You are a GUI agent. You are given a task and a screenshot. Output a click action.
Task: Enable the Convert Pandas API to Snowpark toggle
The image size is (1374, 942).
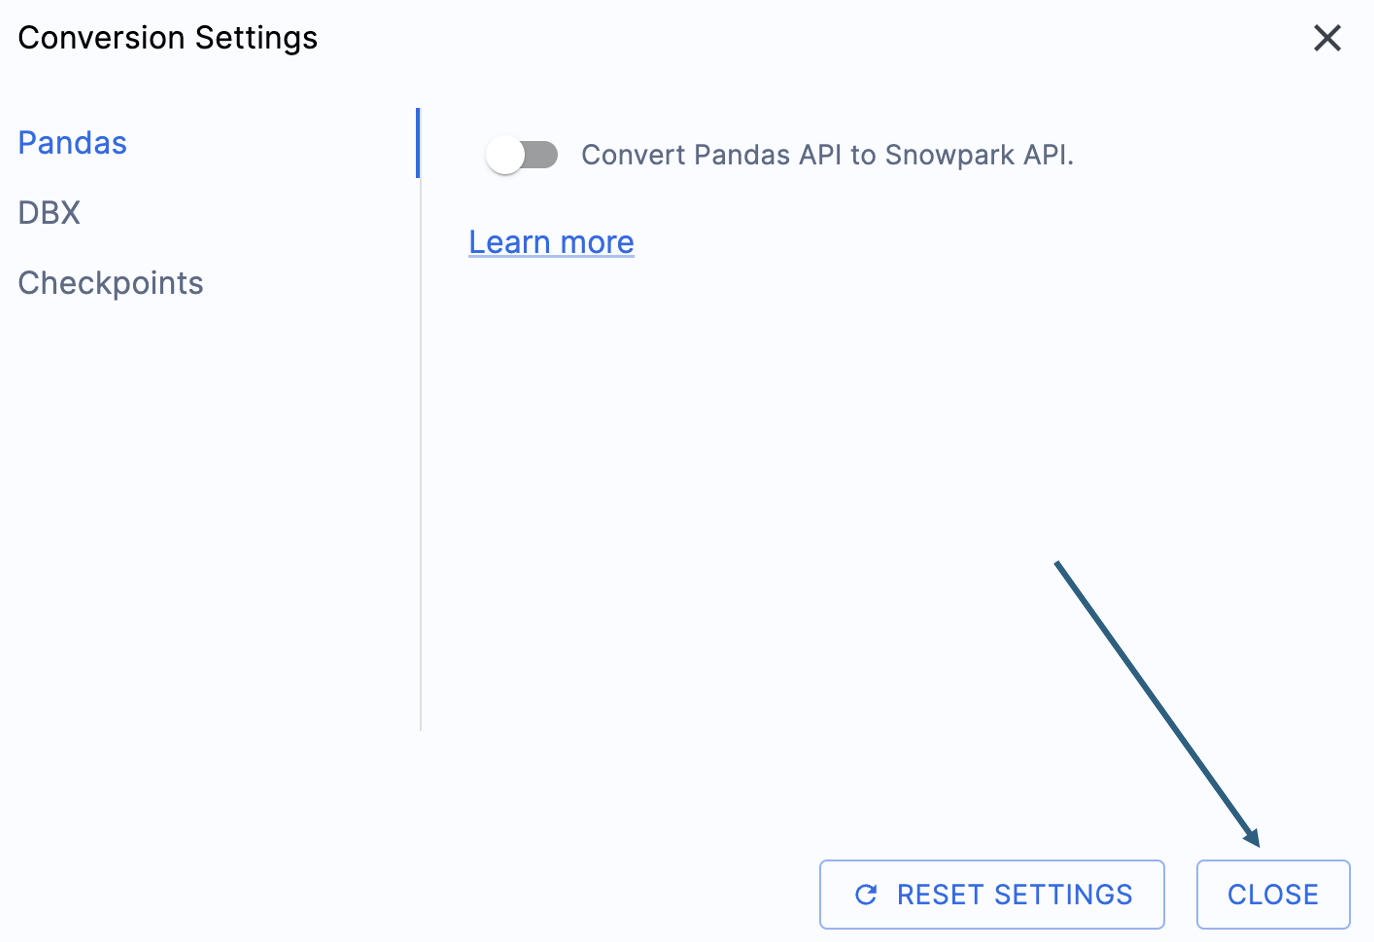pos(522,154)
